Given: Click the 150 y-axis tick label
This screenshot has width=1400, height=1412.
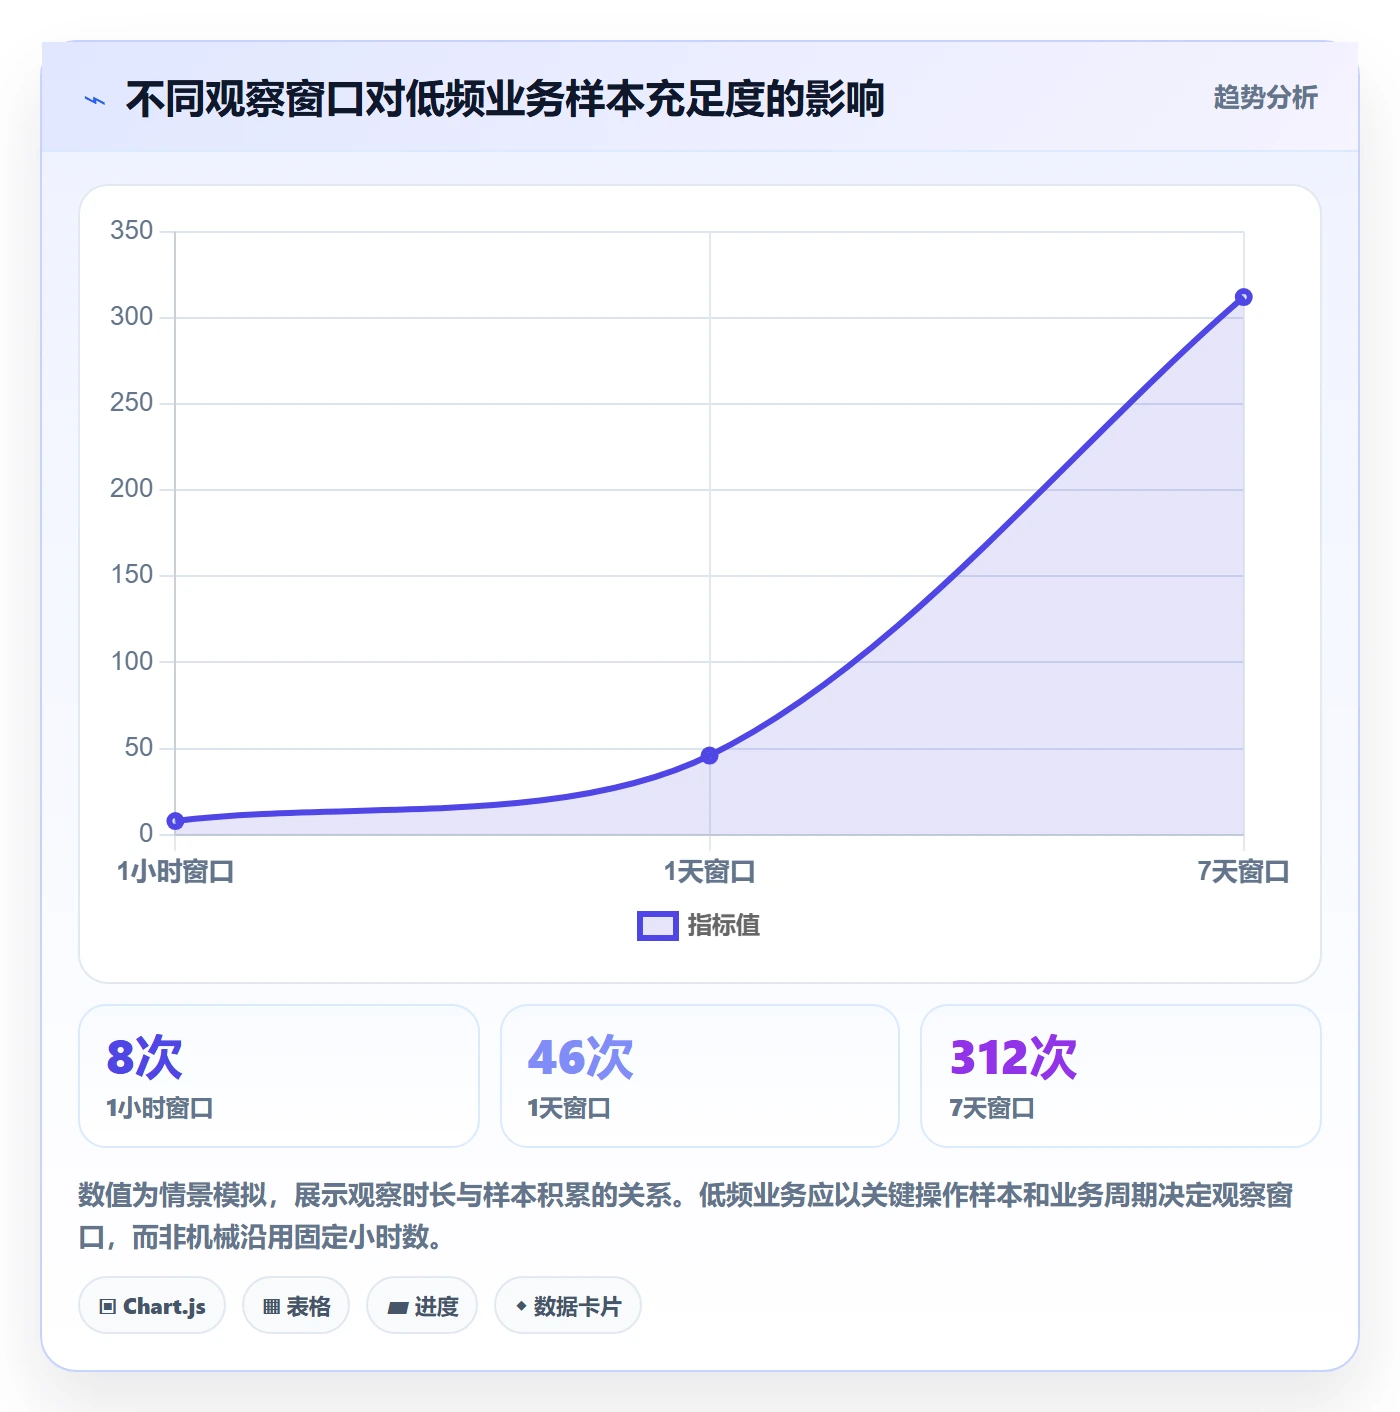Looking at the screenshot, I should (x=131, y=575).
